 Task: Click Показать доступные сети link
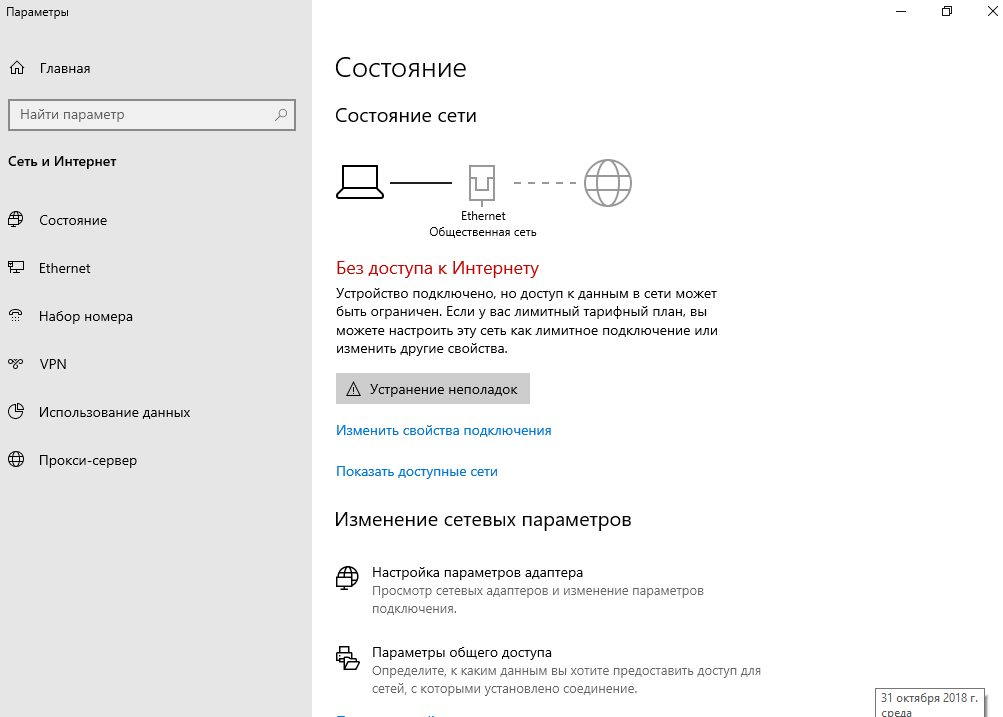point(416,471)
